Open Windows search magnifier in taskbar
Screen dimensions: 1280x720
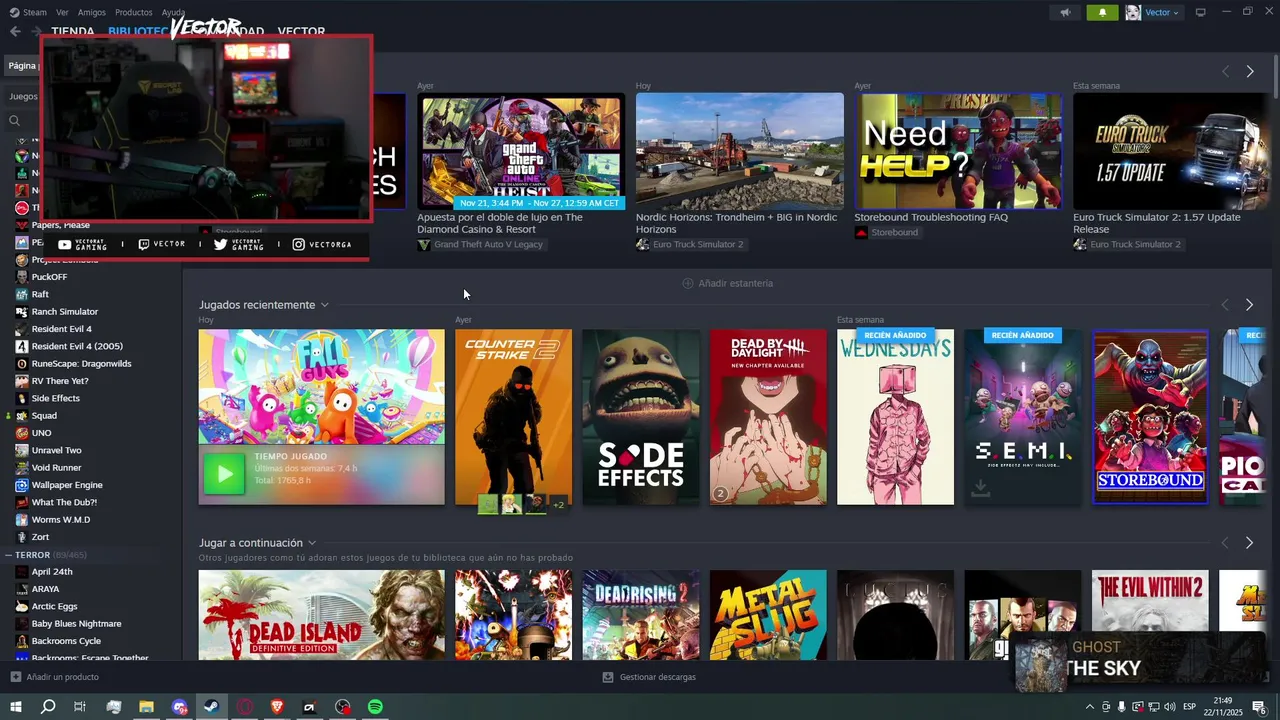[x=48, y=707]
